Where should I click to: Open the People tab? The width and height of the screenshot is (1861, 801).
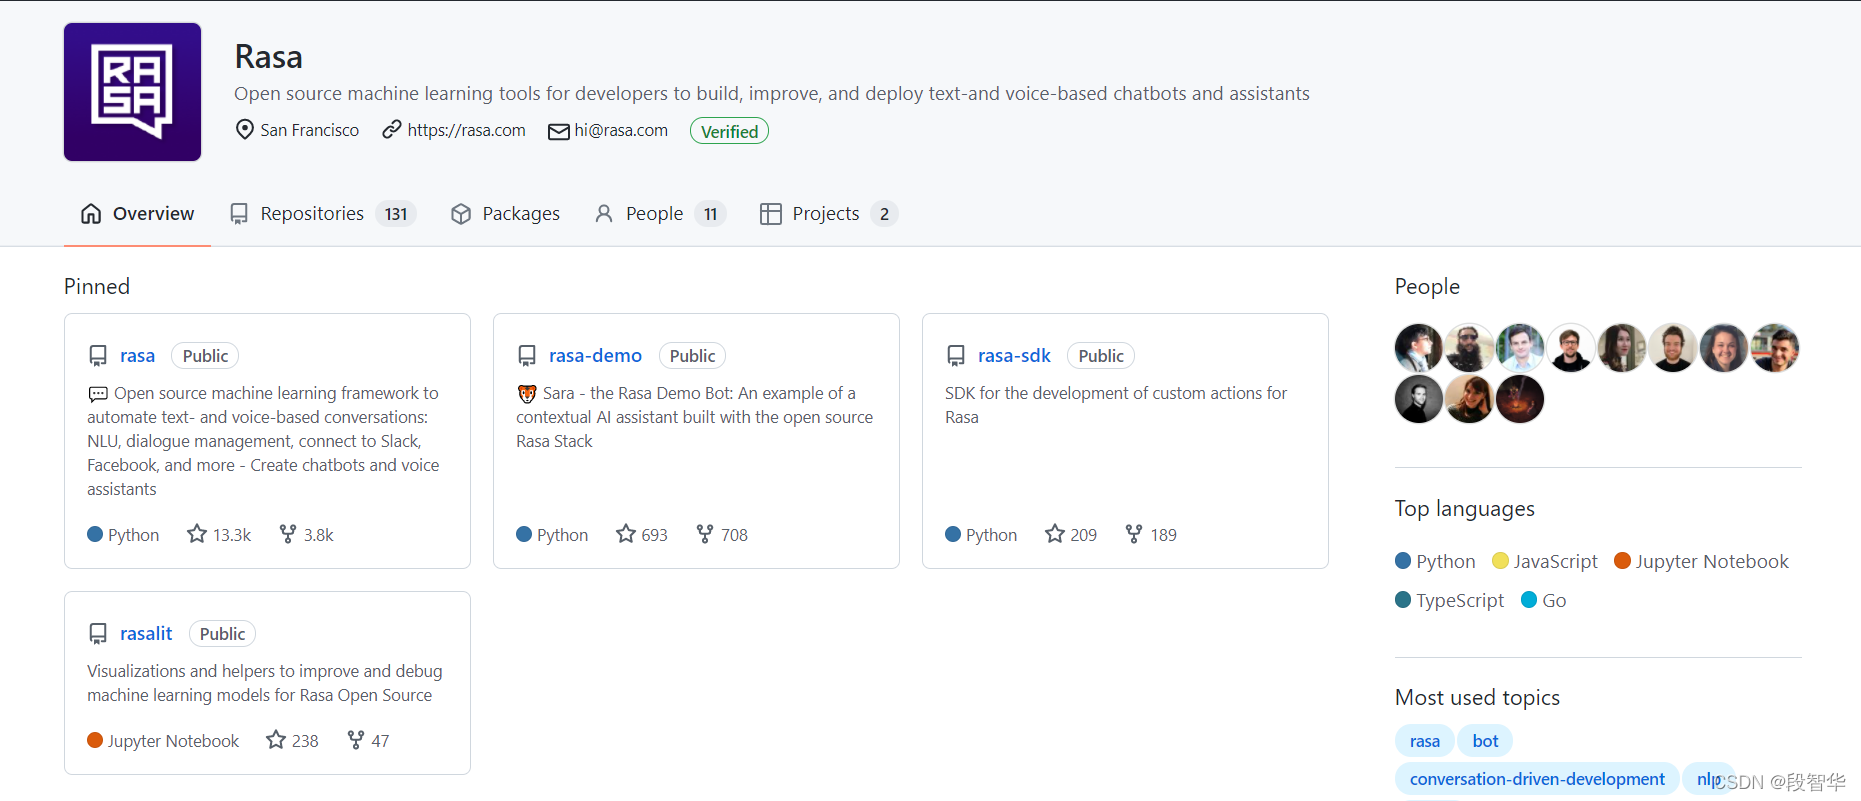point(660,214)
